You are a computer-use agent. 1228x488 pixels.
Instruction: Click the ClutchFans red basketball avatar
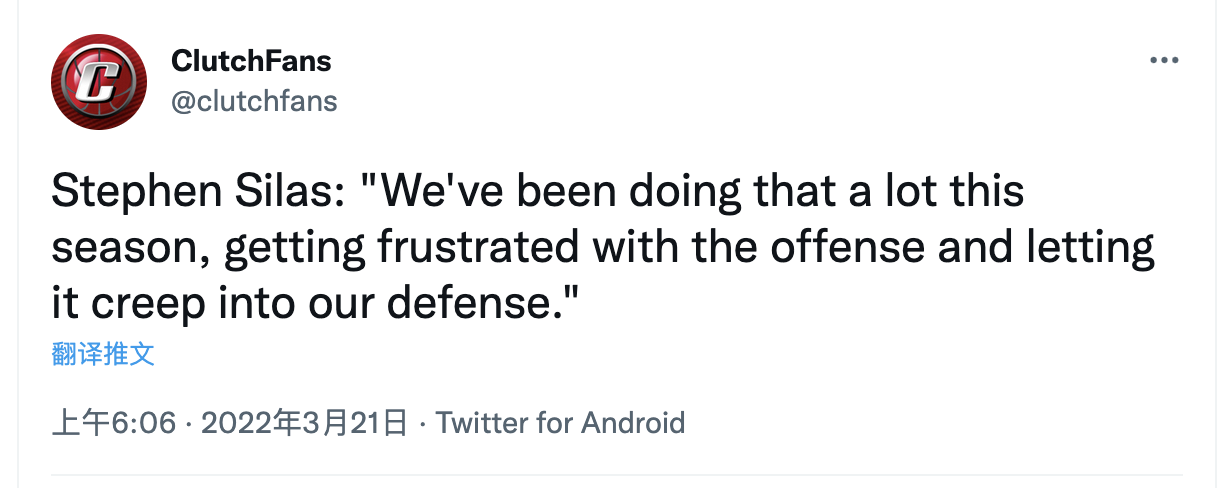coord(99,81)
